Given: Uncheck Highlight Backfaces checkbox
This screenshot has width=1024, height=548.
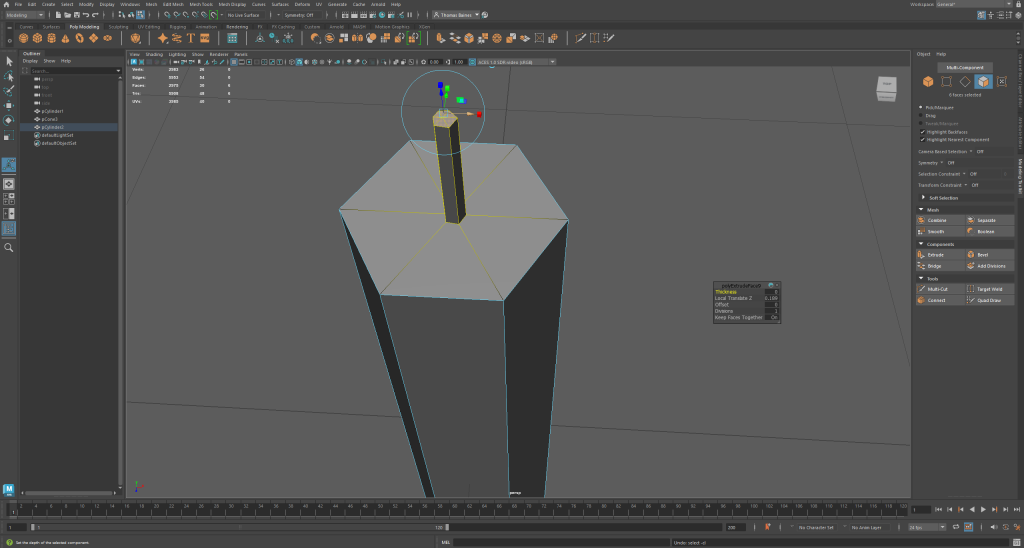Looking at the screenshot, I should coord(922,131).
